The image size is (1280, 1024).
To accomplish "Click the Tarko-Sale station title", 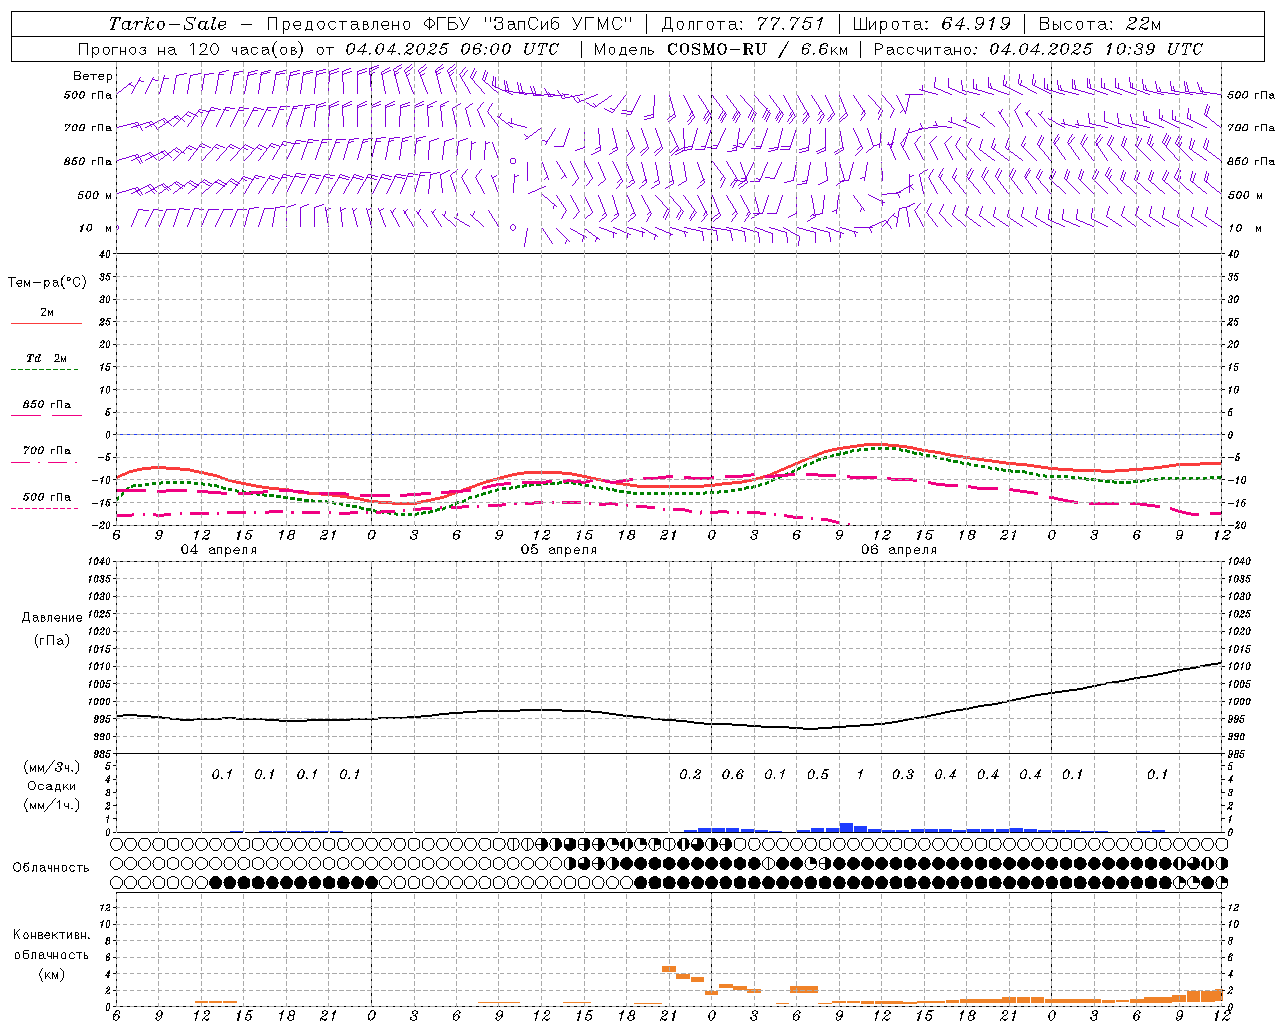I will [x=167, y=24].
